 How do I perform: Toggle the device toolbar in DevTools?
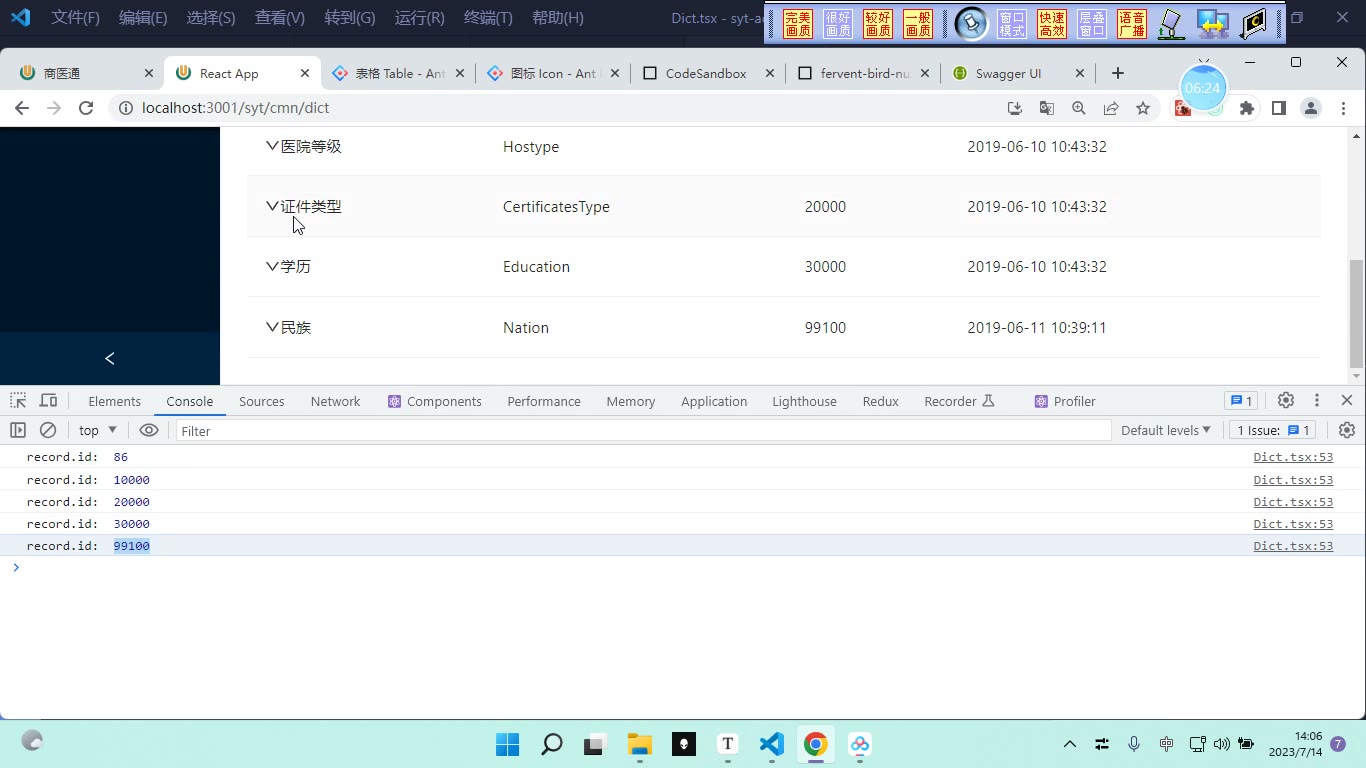(x=48, y=401)
